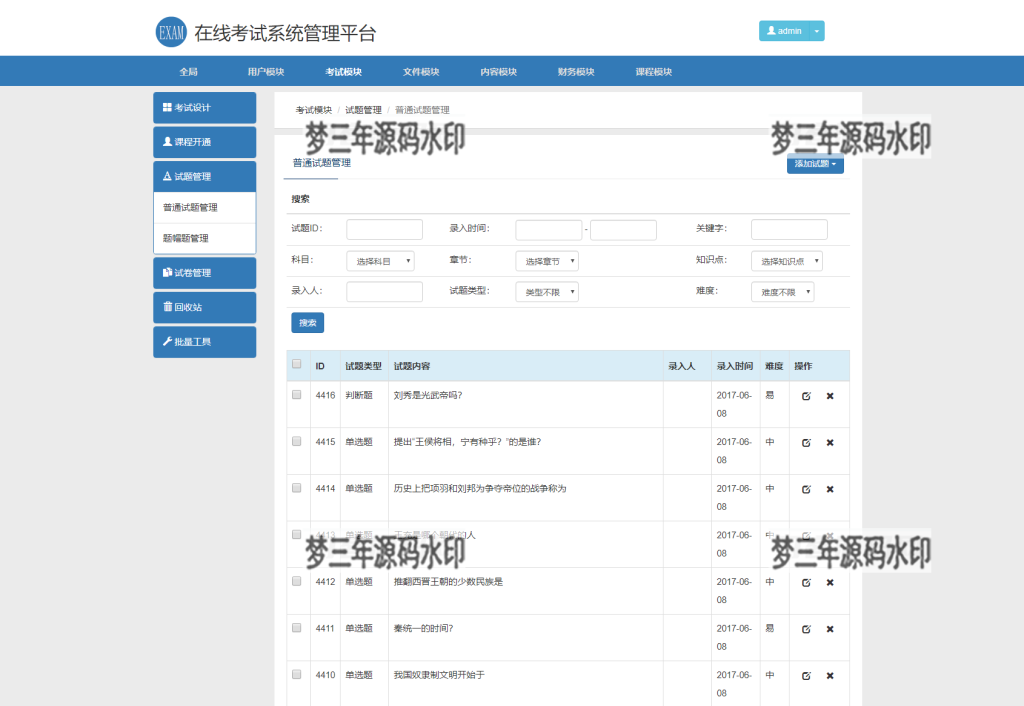Open 回收站 in the sidebar

click(x=204, y=307)
